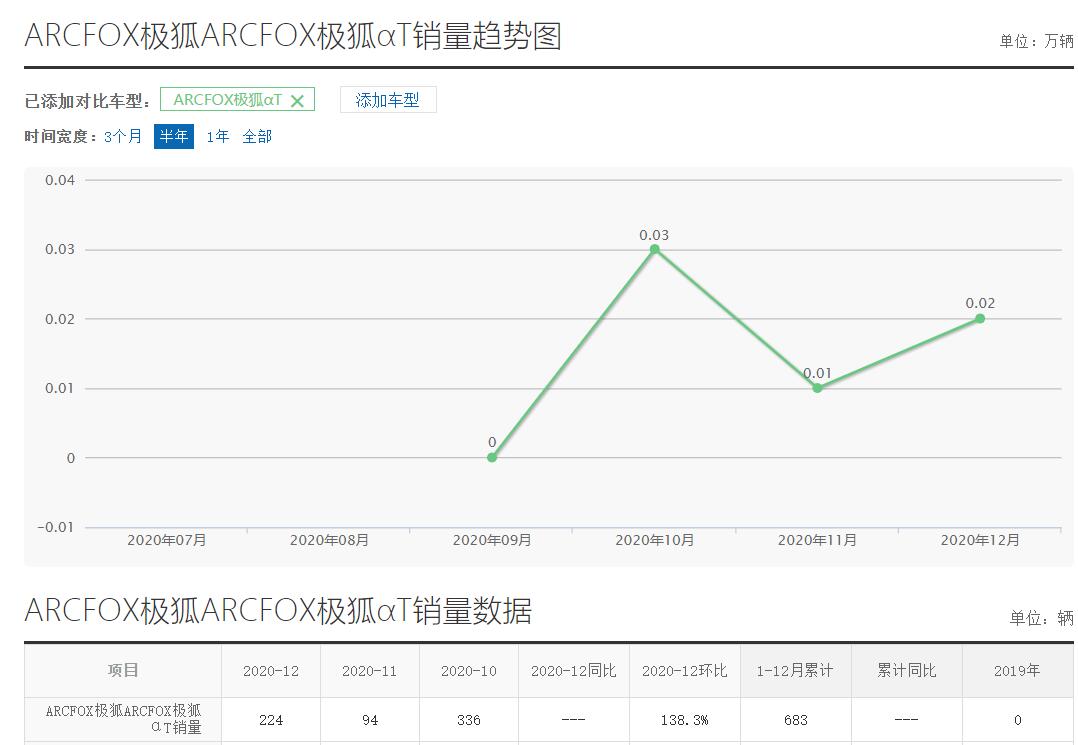Screen dimensions: 1078x745
Task: Click the 2020-12同比 column header
Action: click(573, 670)
